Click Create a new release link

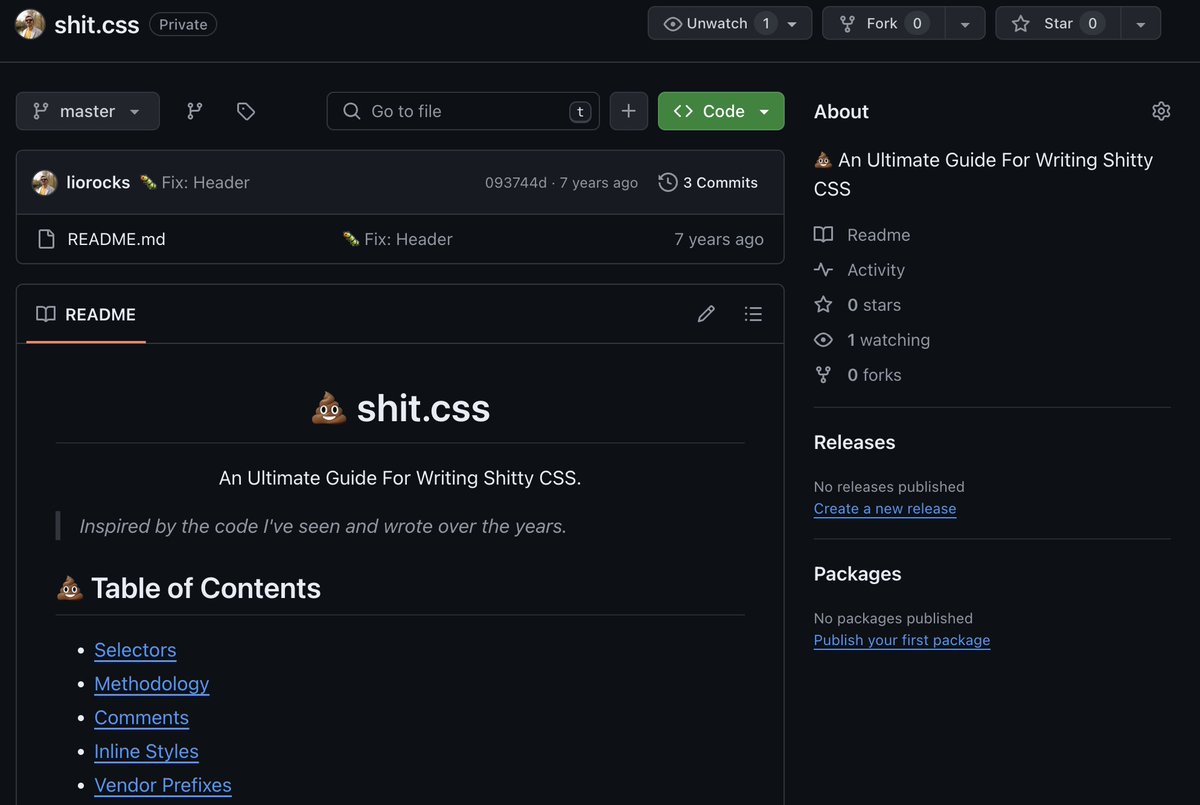(885, 509)
